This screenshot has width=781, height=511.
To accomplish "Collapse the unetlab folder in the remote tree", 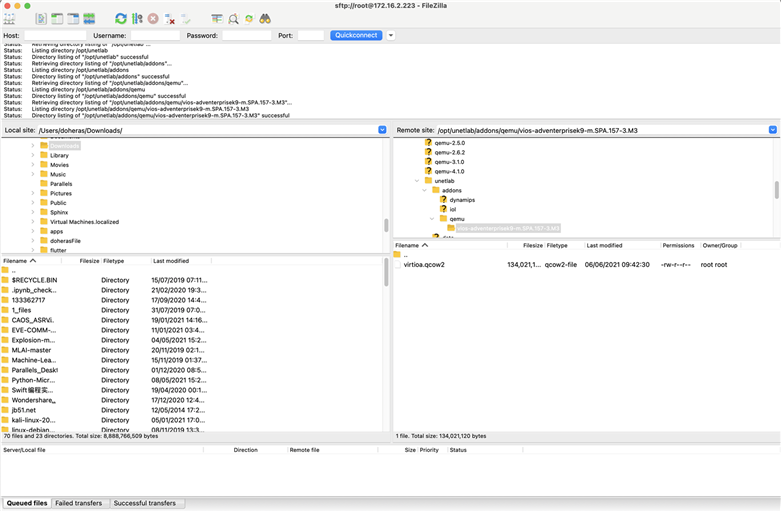I will 417,181.
